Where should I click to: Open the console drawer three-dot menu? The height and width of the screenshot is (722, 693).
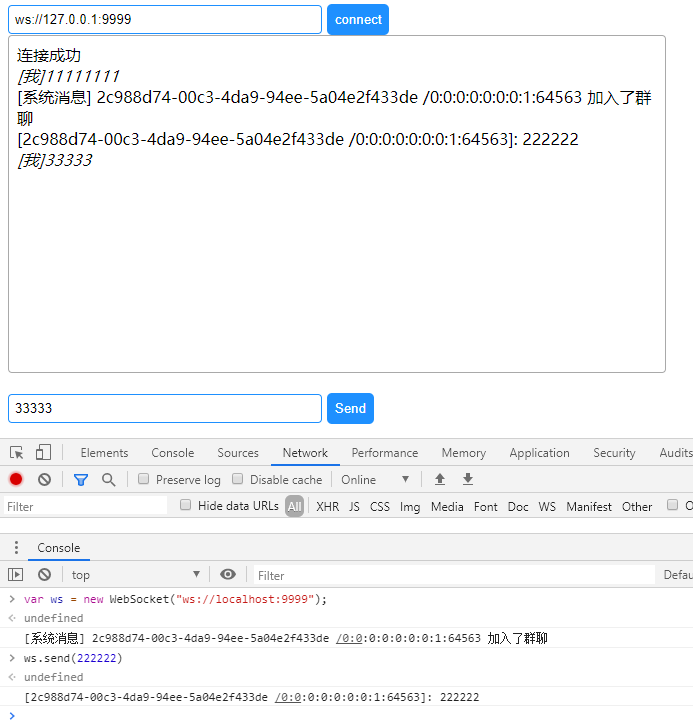pos(17,547)
